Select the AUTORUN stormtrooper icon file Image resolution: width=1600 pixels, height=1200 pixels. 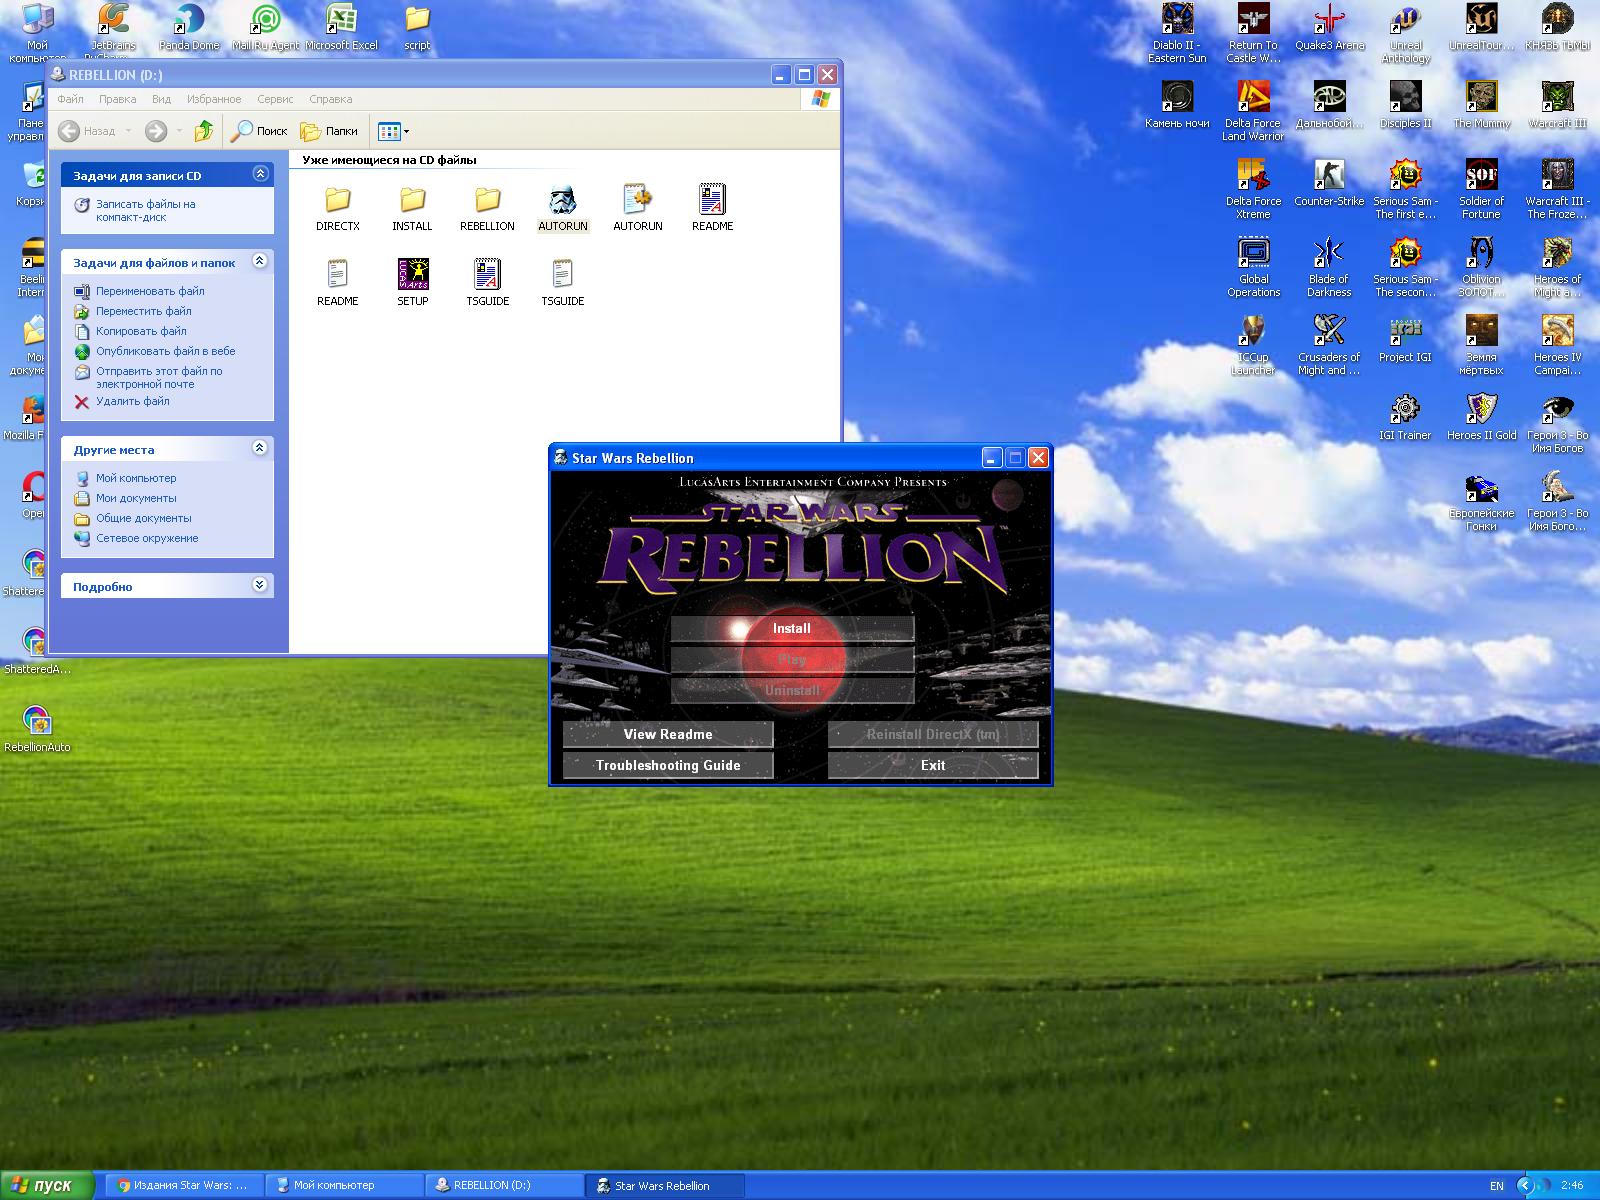562,201
